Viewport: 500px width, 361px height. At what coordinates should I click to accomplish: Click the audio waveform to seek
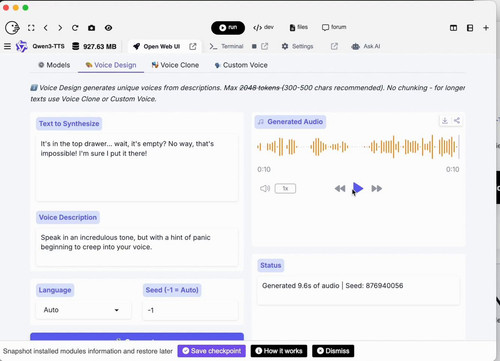pyautogui.click(x=358, y=147)
